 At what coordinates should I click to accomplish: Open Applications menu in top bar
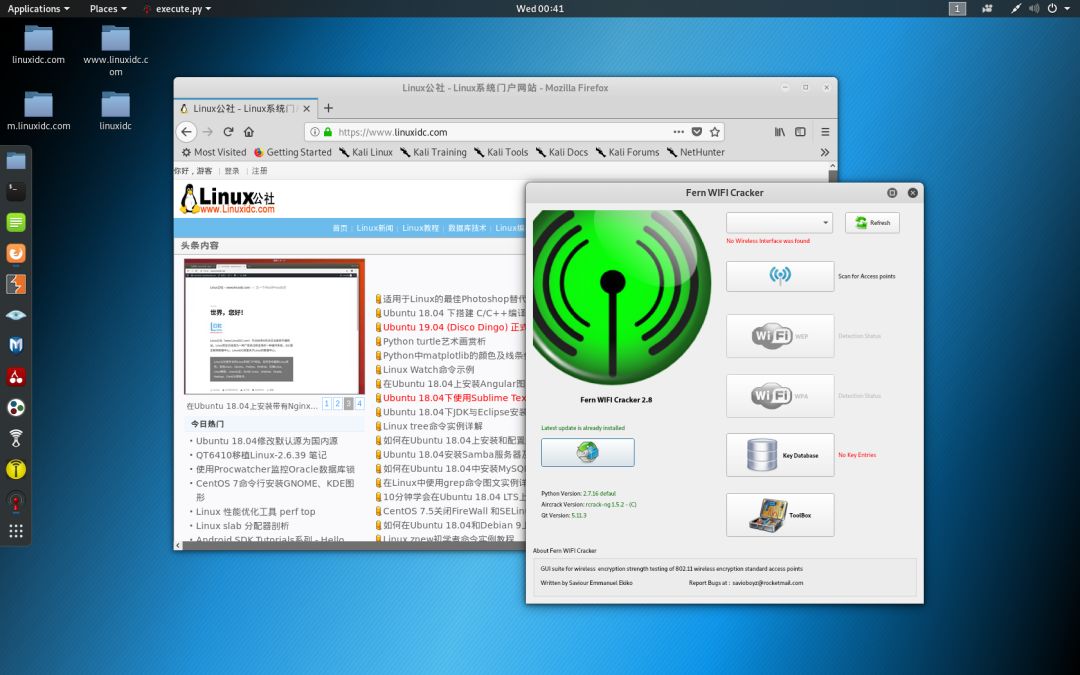point(38,8)
